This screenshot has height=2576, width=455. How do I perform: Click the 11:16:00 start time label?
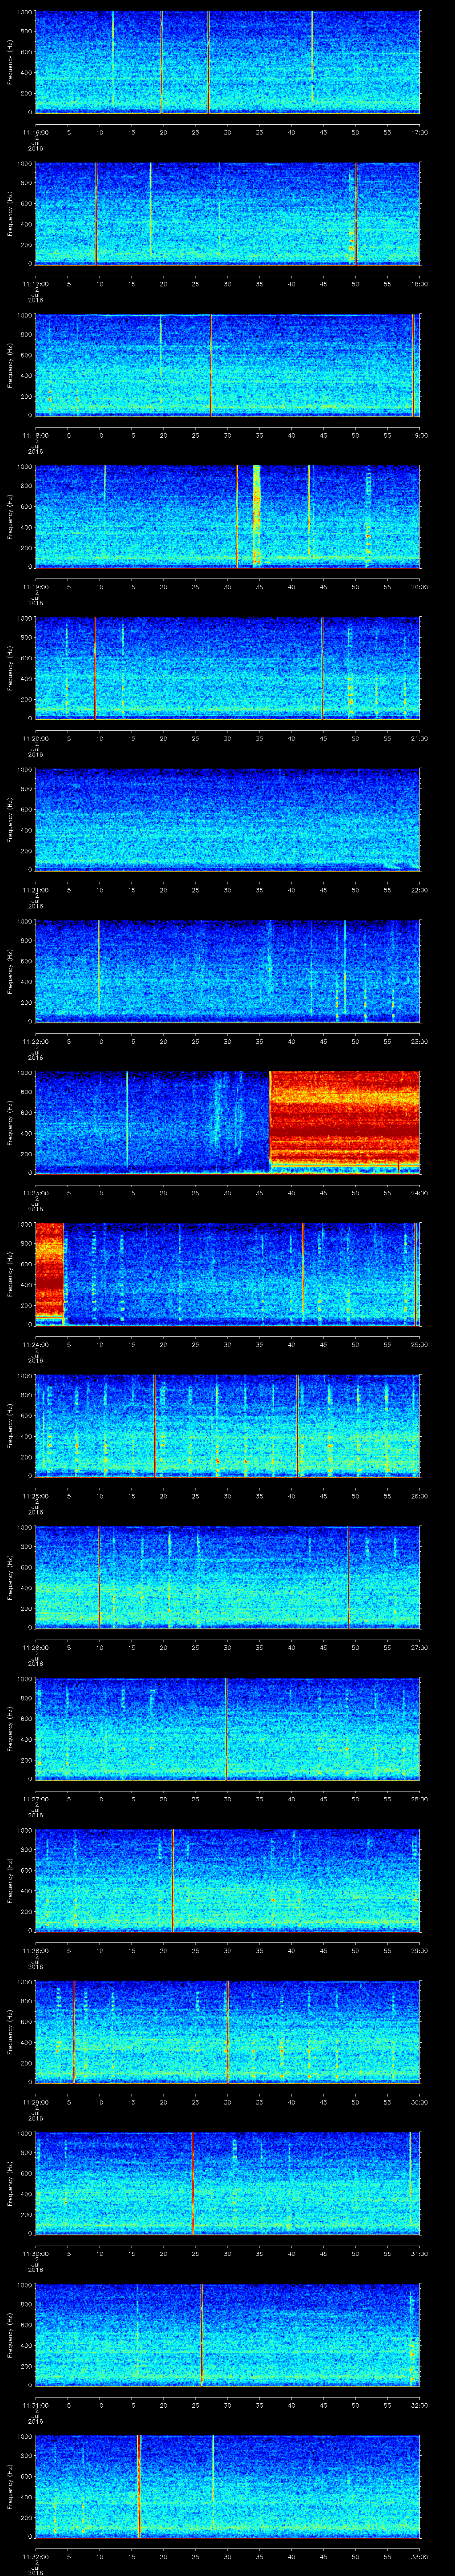point(35,132)
